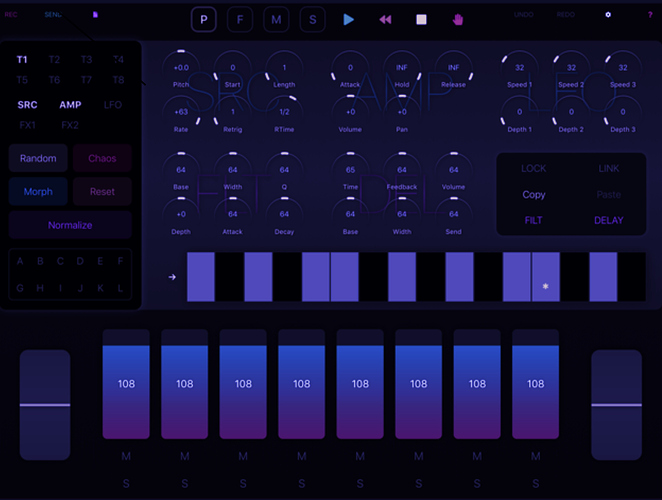Viewport: 662px width, 500px height.
Task: Toggle the sequencer step marked with an asterisk
Action: click(x=545, y=277)
